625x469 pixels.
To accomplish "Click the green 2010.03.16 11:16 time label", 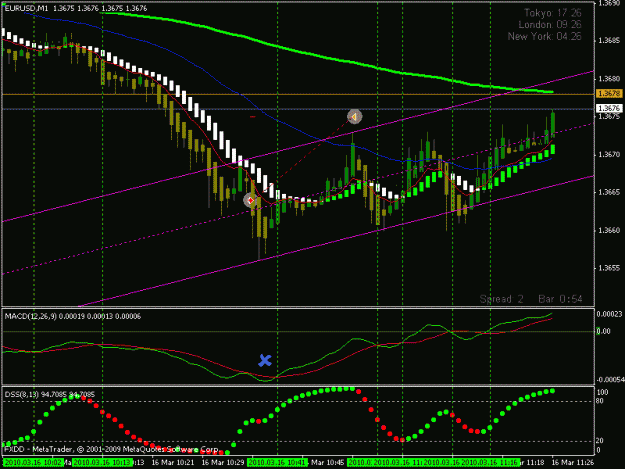I will tap(491, 463).
